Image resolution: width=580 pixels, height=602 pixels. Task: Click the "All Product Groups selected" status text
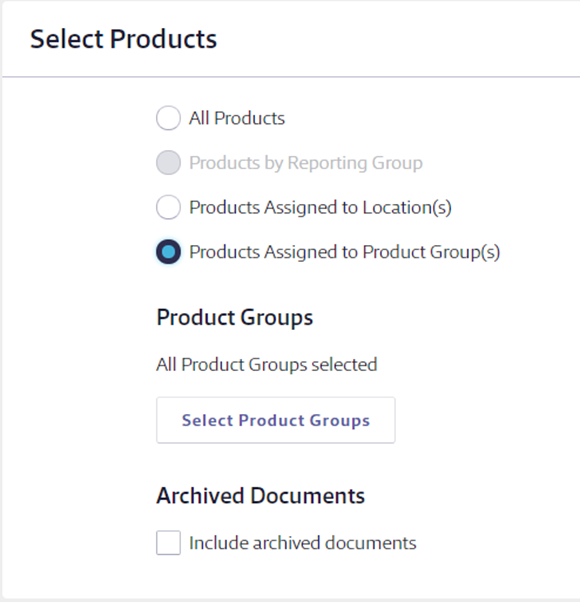pos(267,365)
